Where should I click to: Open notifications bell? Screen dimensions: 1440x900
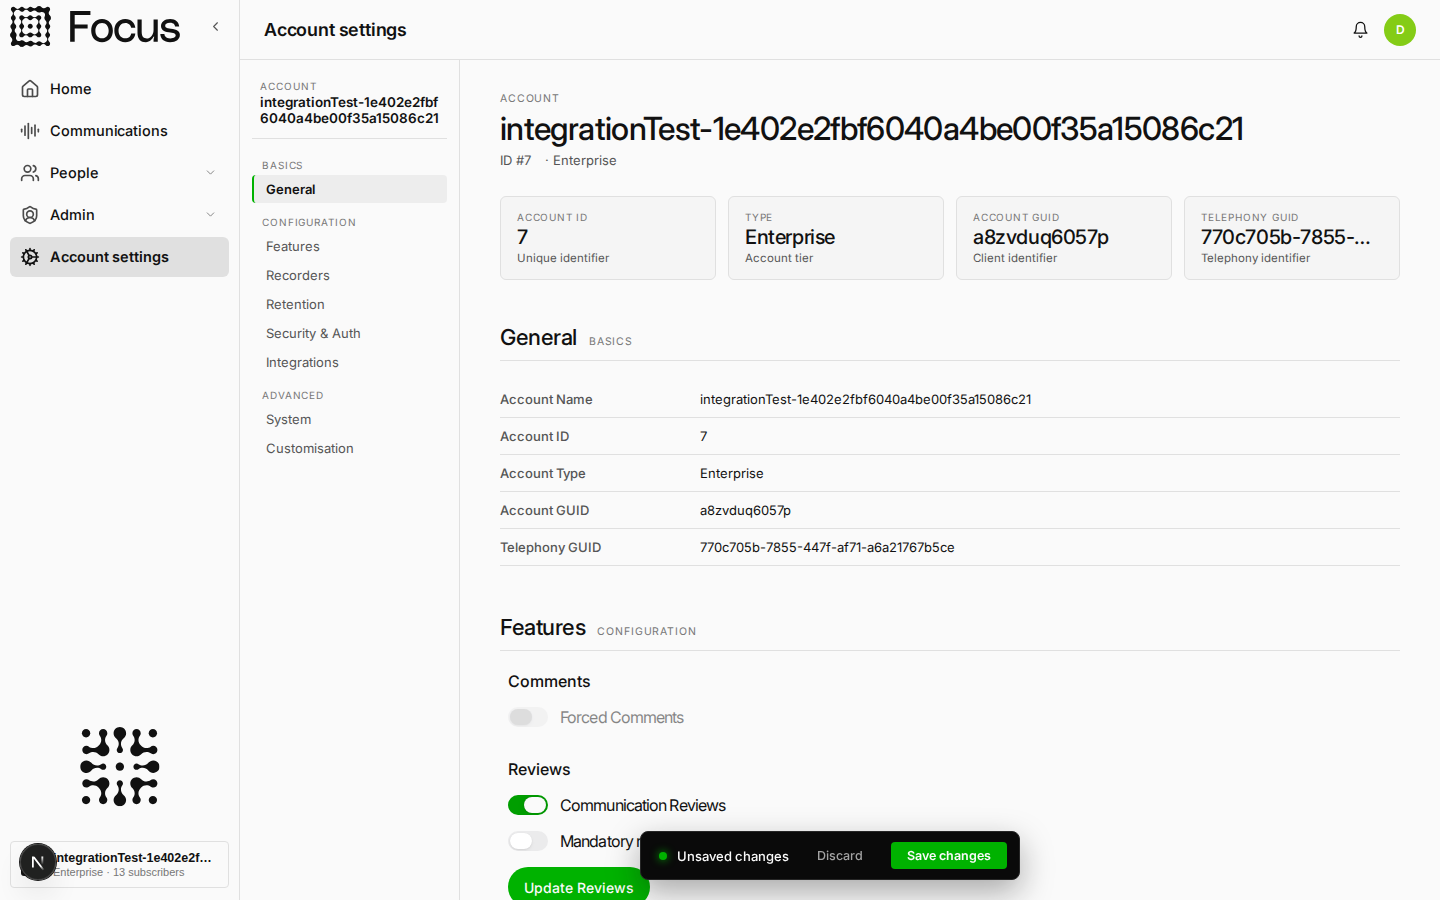pyautogui.click(x=1360, y=30)
